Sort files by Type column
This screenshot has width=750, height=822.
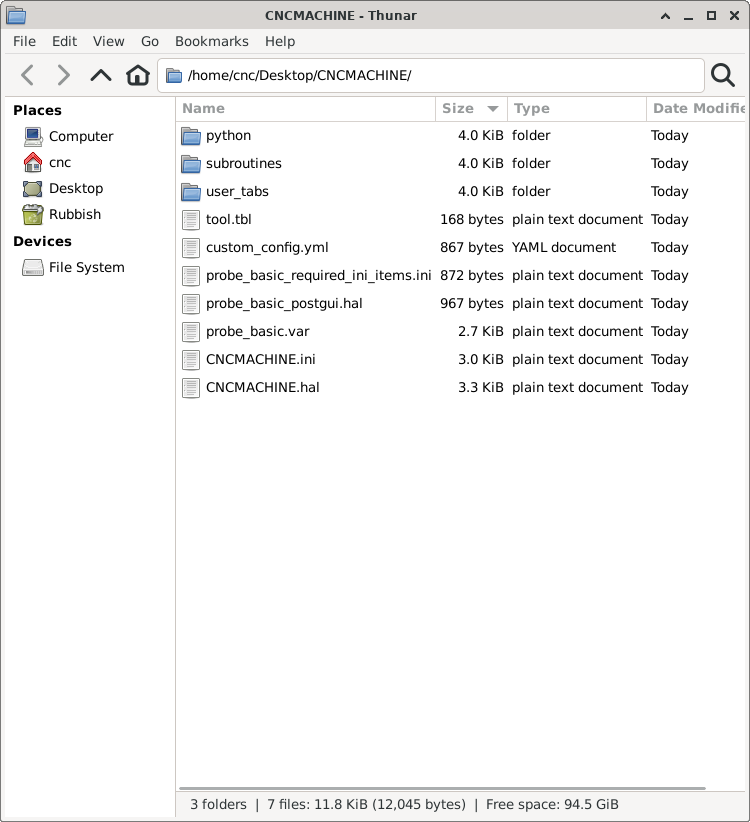click(x=577, y=109)
